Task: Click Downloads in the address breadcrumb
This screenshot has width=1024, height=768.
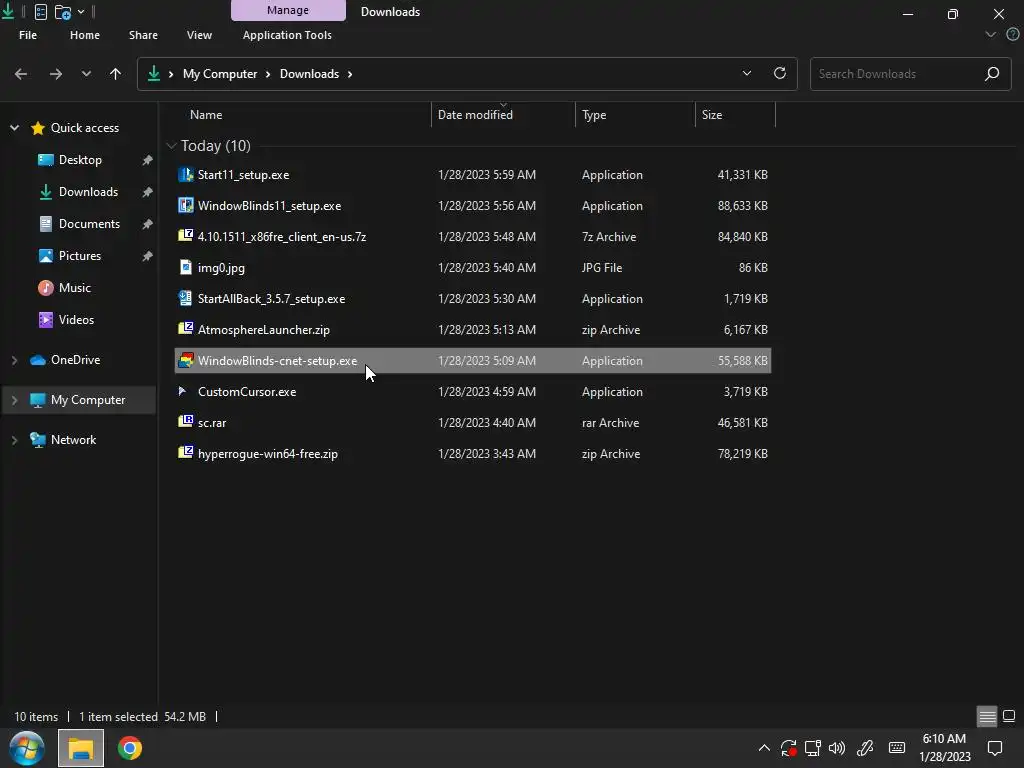Action: click(310, 74)
